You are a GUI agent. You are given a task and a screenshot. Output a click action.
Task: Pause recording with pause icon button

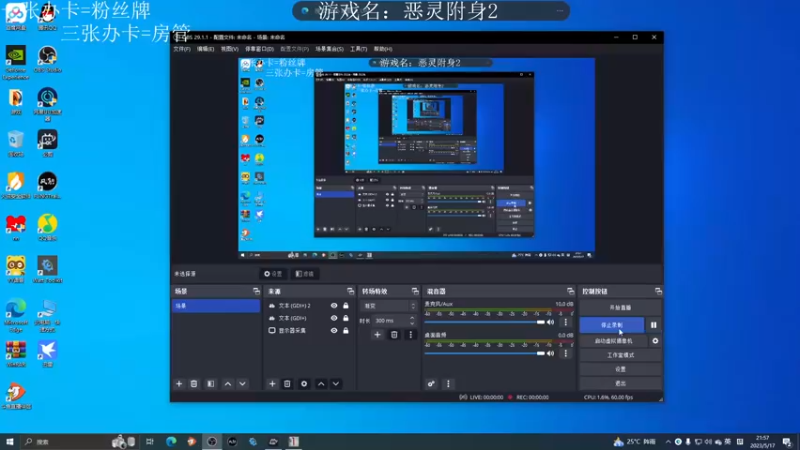click(654, 325)
